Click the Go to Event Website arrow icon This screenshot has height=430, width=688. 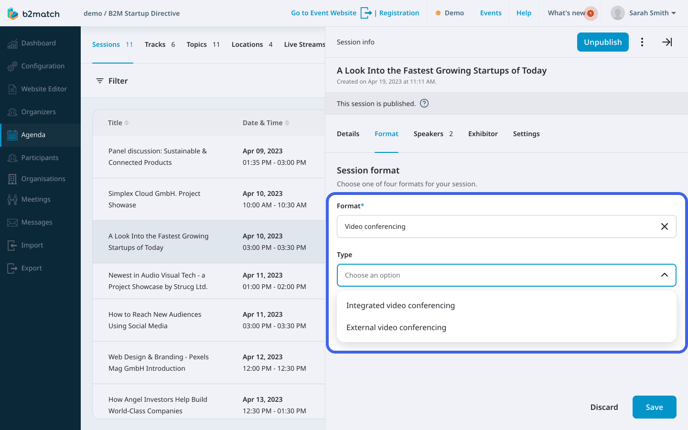point(366,13)
